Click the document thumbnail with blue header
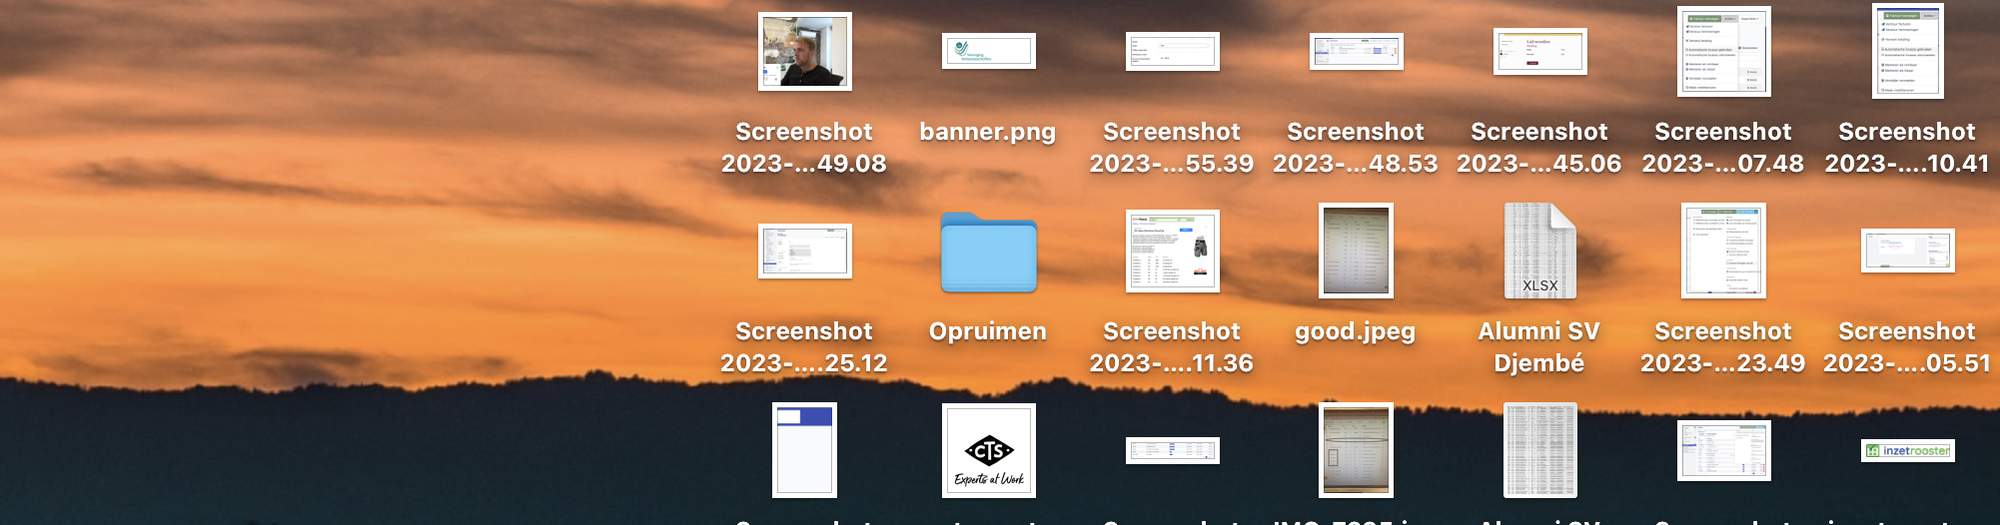 (x=804, y=450)
